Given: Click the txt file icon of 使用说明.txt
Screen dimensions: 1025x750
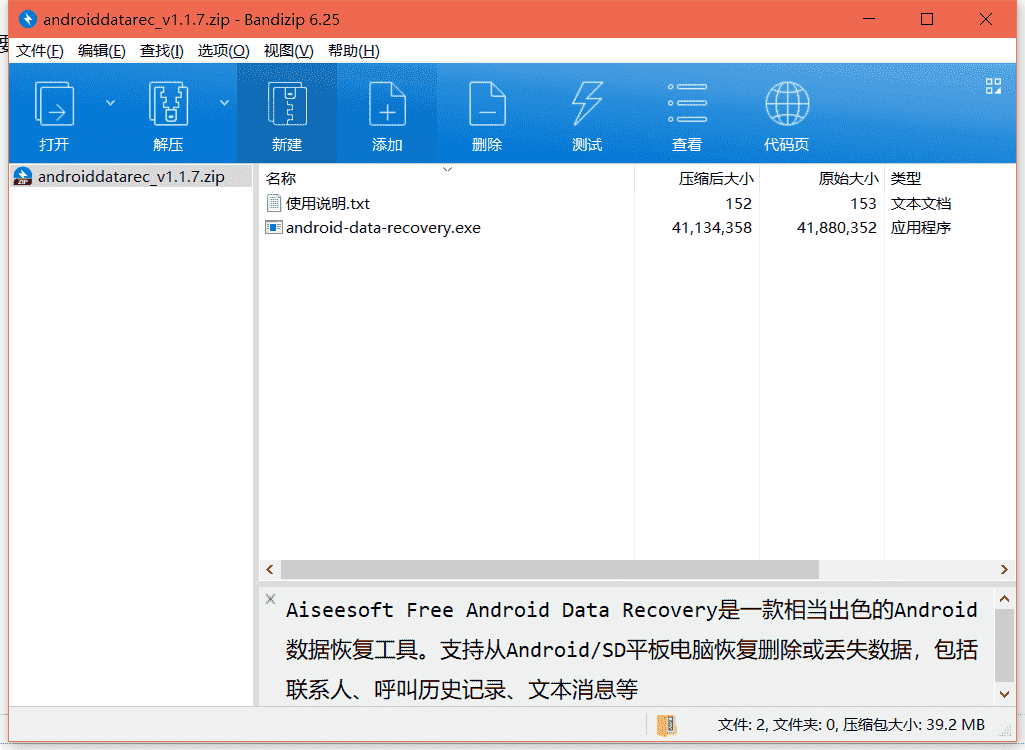Looking at the screenshot, I should [x=273, y=203].
